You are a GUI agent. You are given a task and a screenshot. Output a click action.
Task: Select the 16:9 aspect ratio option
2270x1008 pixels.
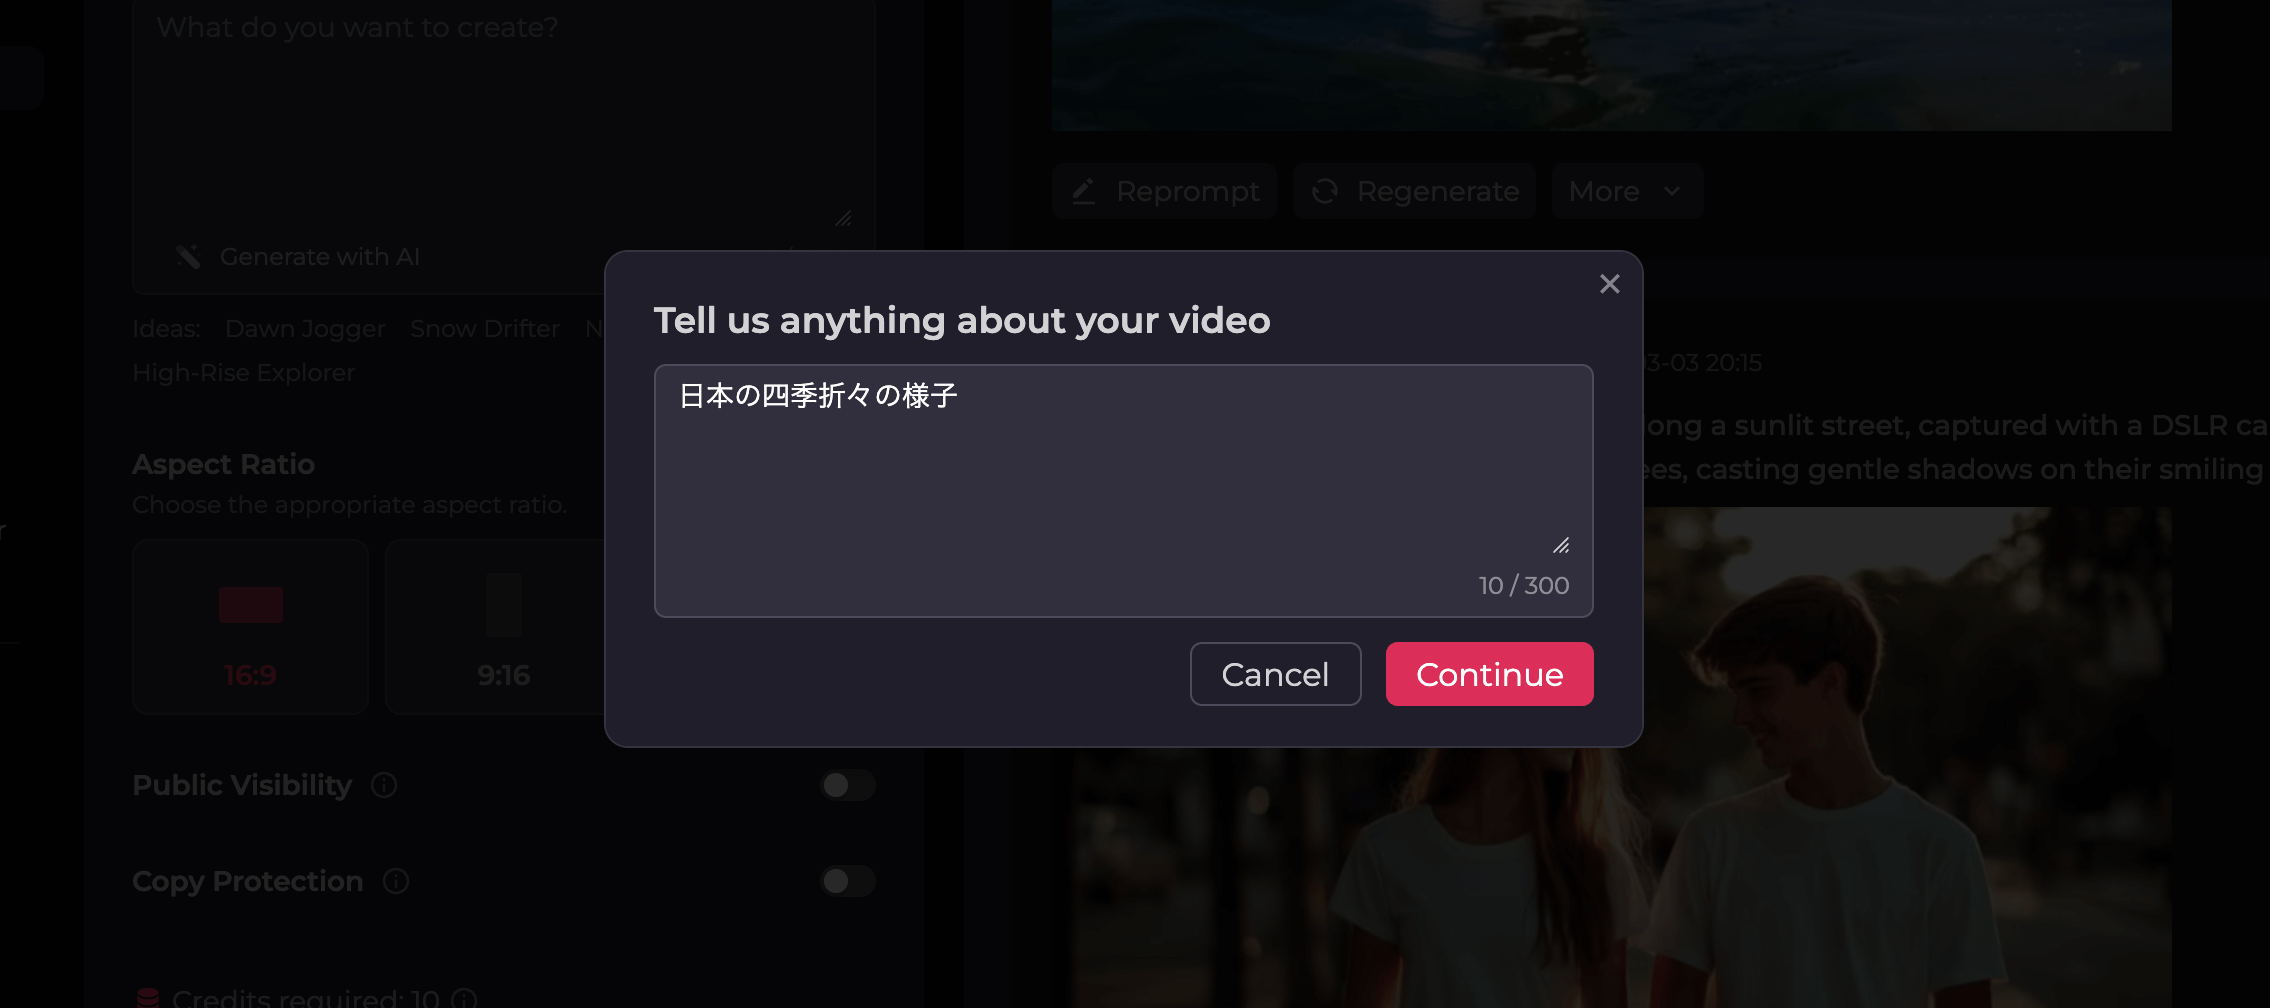[x=250, y=627]
